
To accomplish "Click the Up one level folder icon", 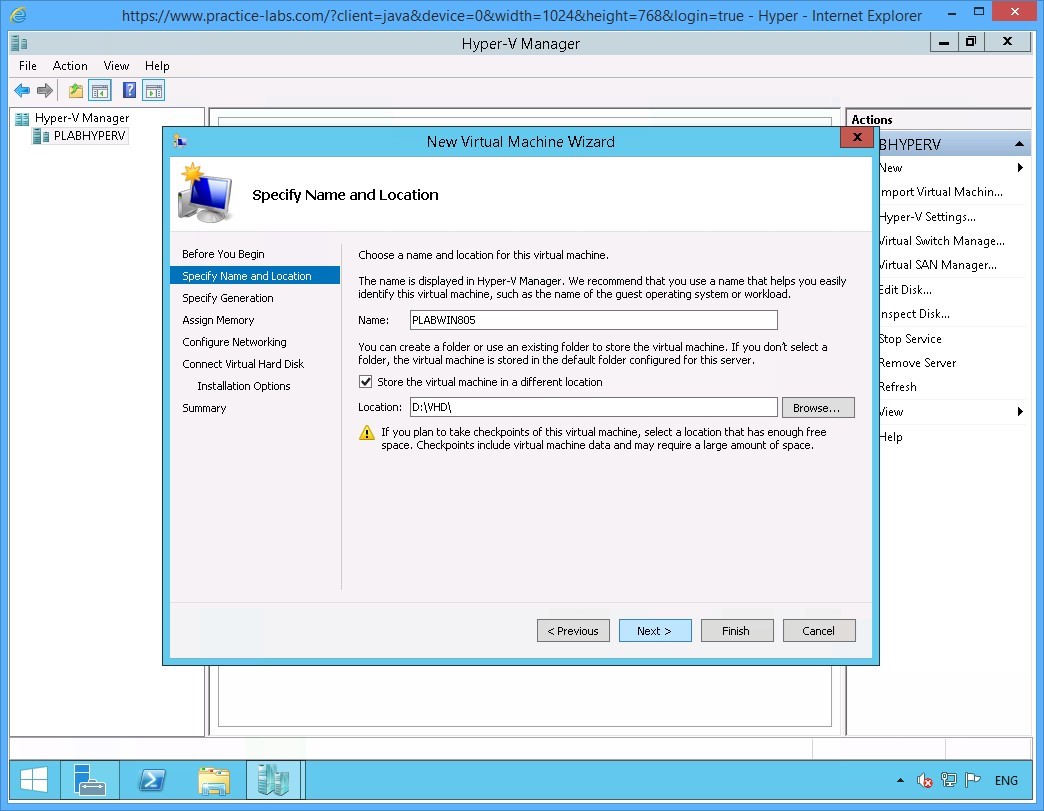I will pyautogui.click(x=75, y=90).
